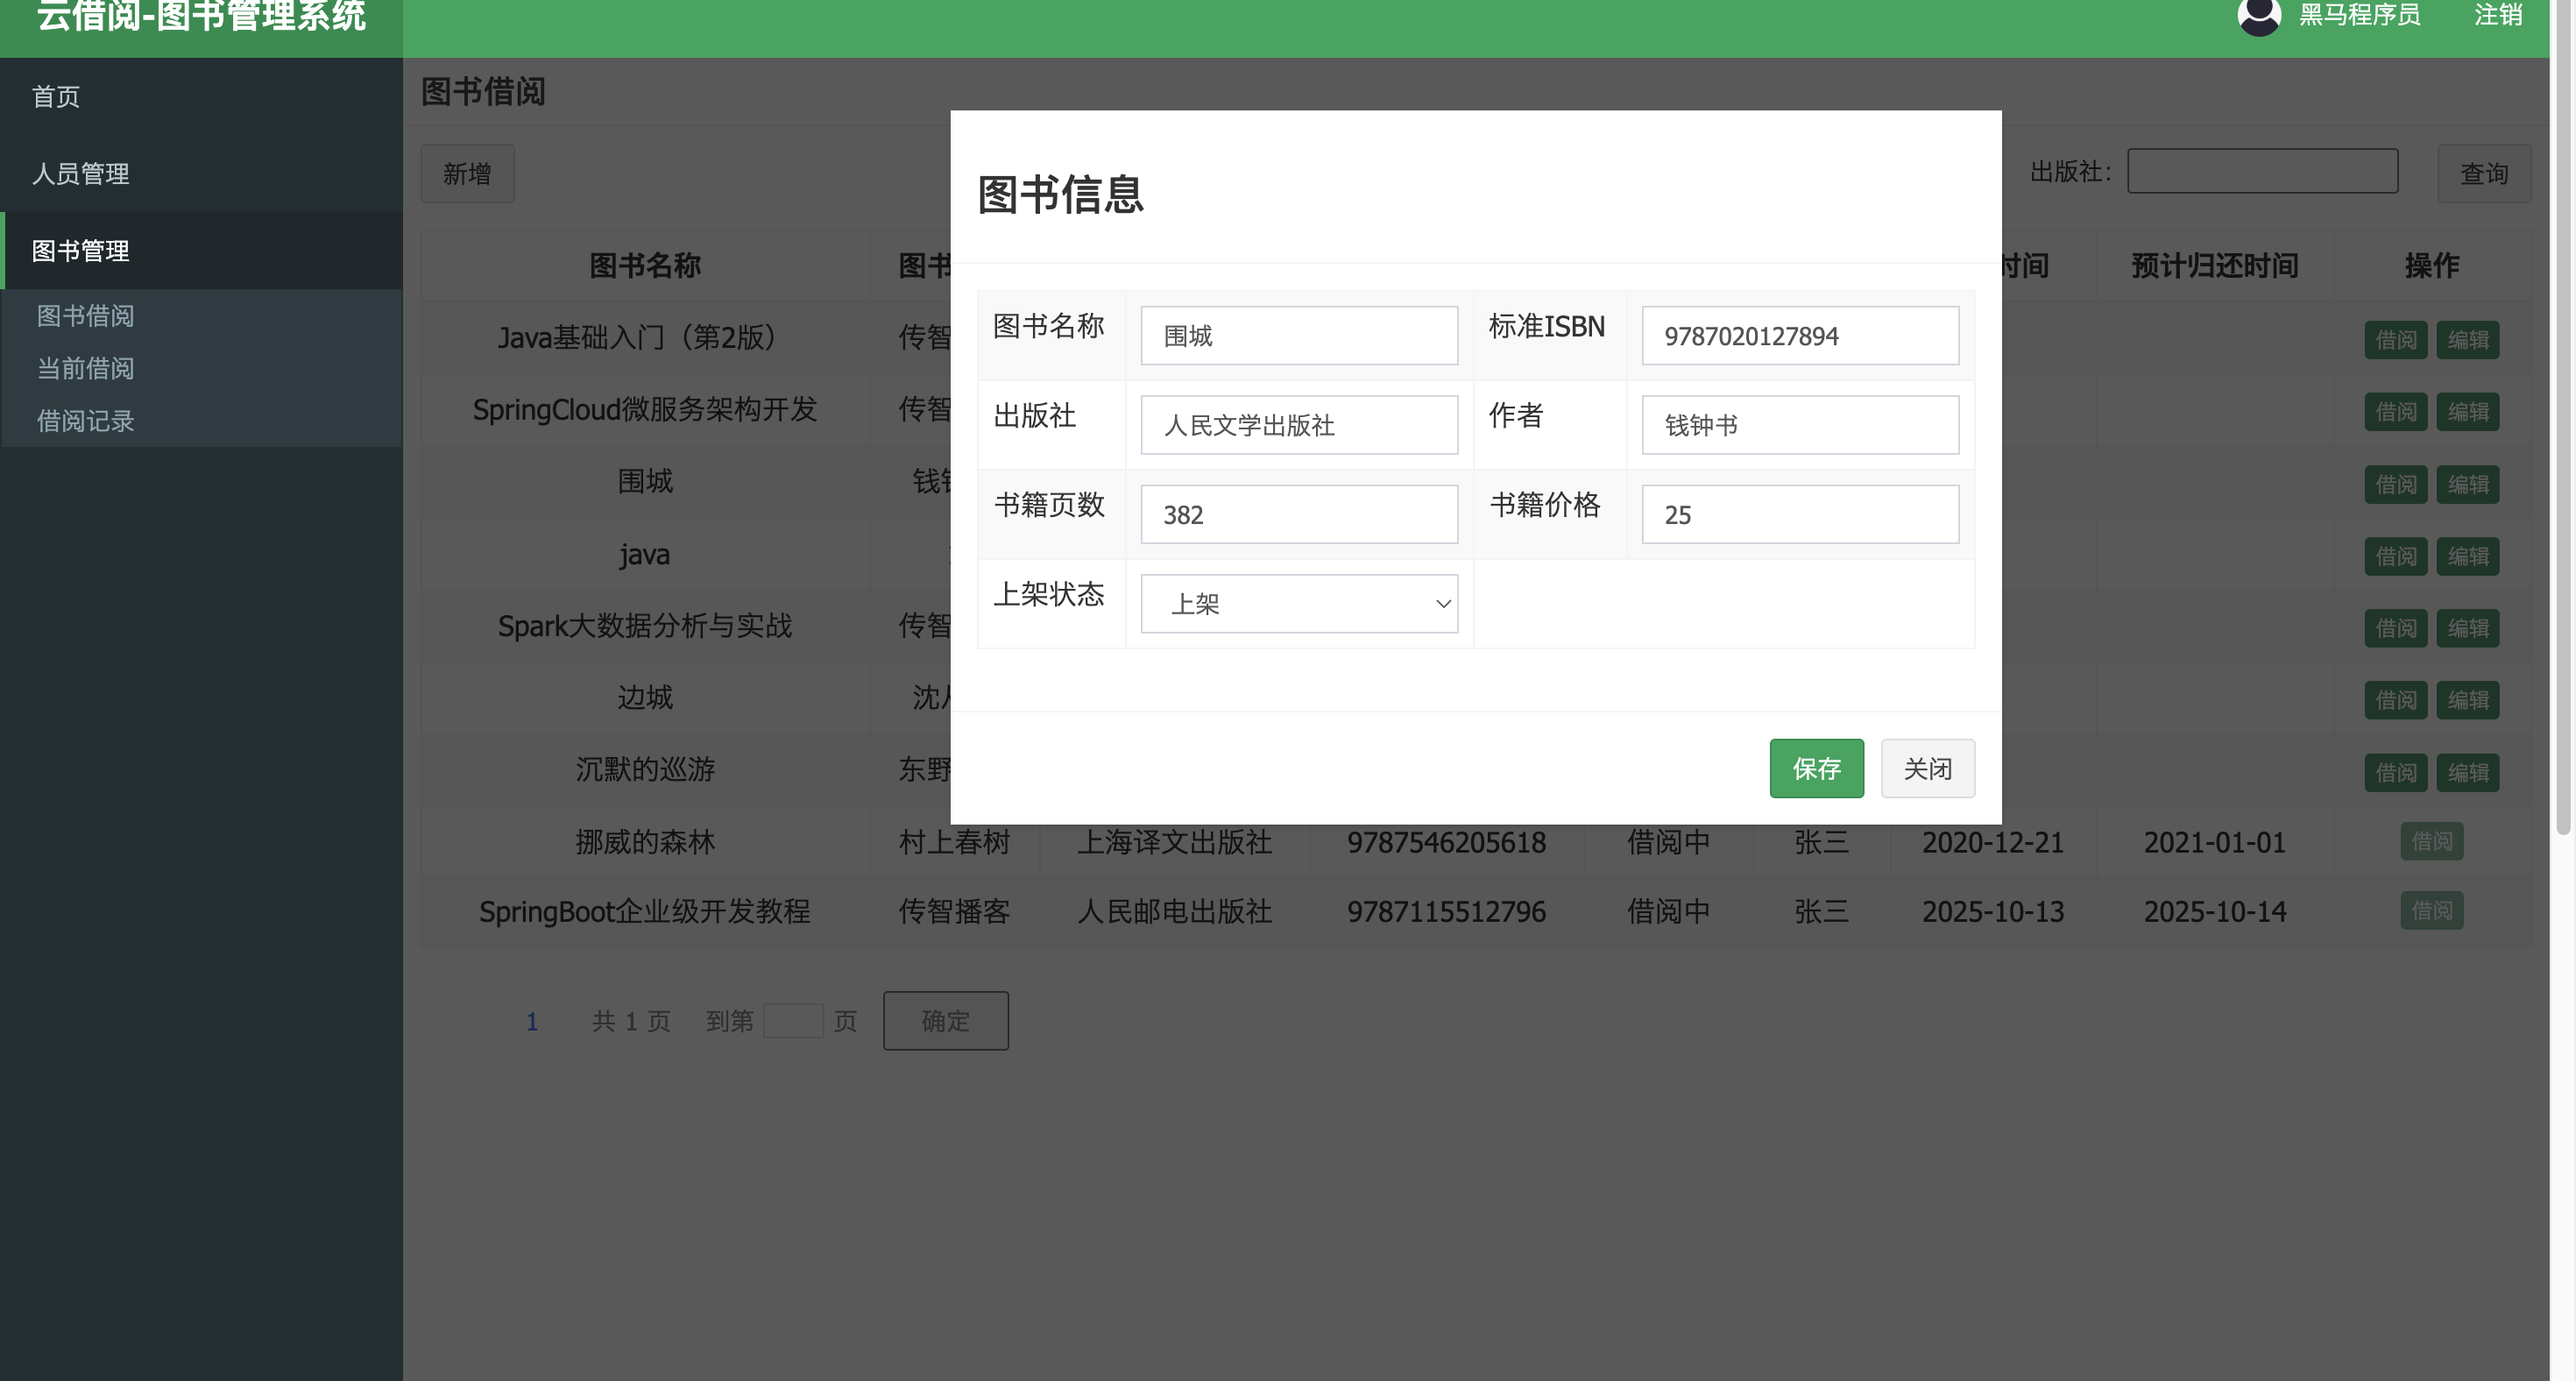Focus the 标准ISBN input field

pyautogui.click(x=1799, y=336)
